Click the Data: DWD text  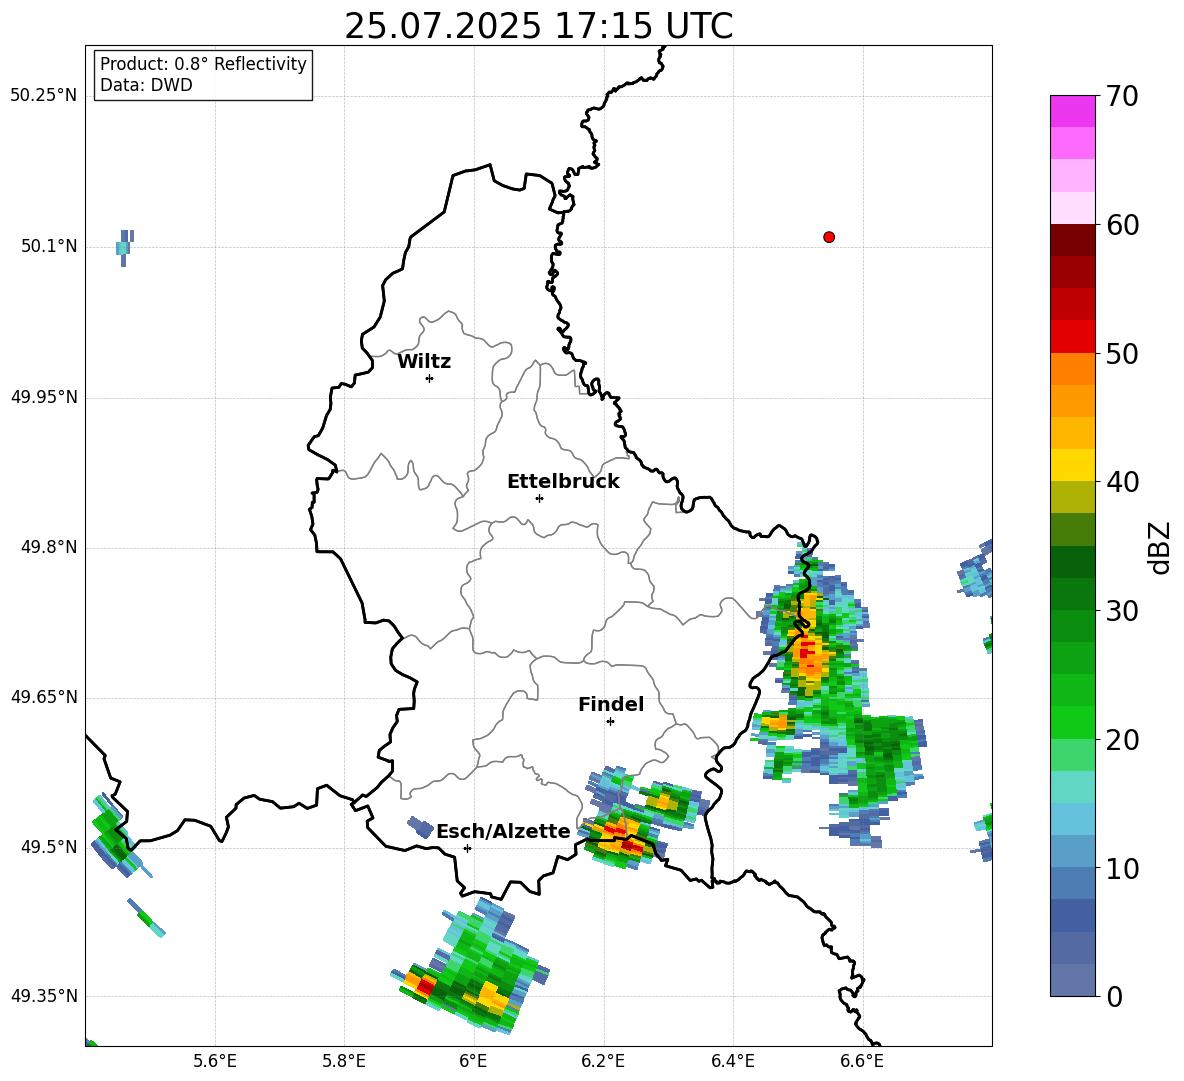point(146,85)
